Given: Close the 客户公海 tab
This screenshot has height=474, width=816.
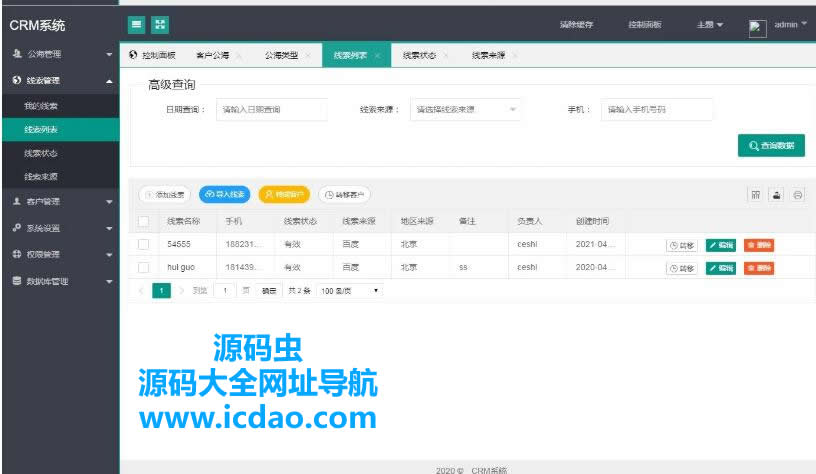Looking at the screenshot, I should click(239, 56).
